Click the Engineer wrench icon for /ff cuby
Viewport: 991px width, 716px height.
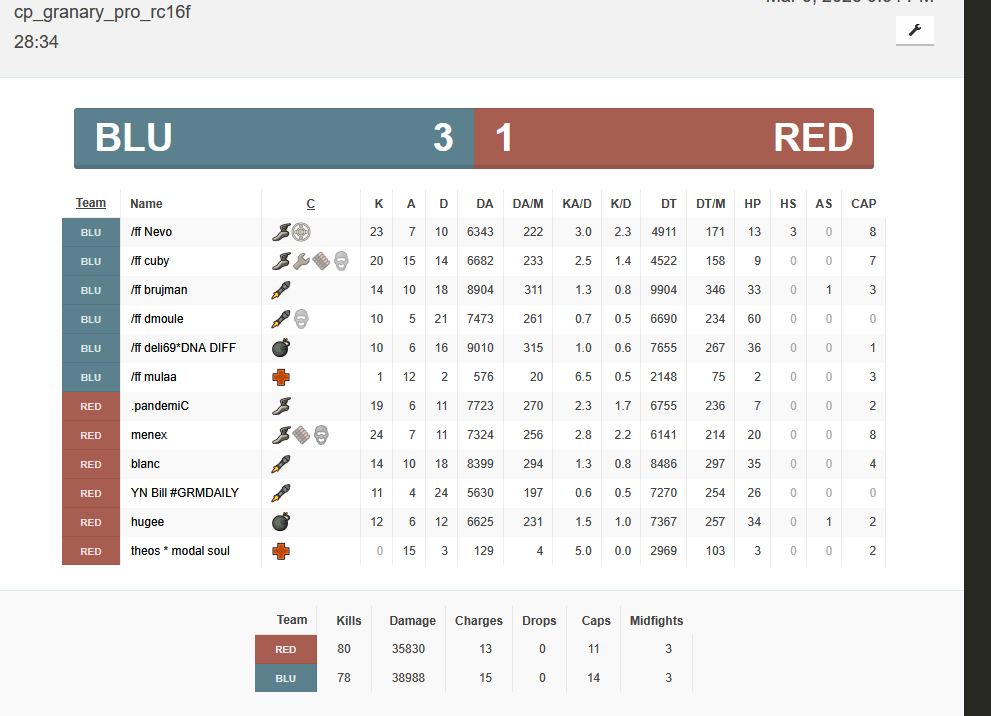(301, 261)
